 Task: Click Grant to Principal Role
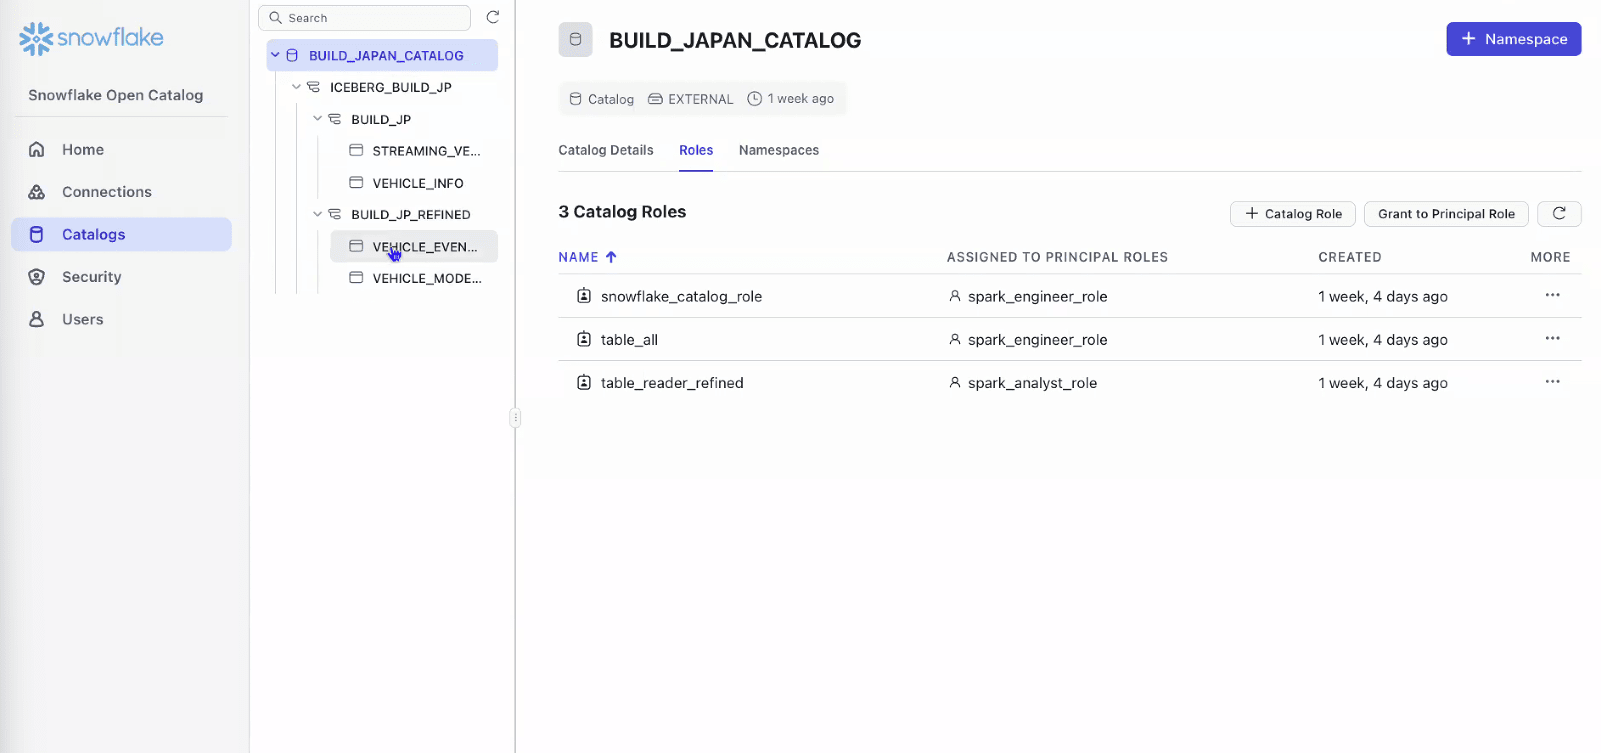(x=1446, y=214)
